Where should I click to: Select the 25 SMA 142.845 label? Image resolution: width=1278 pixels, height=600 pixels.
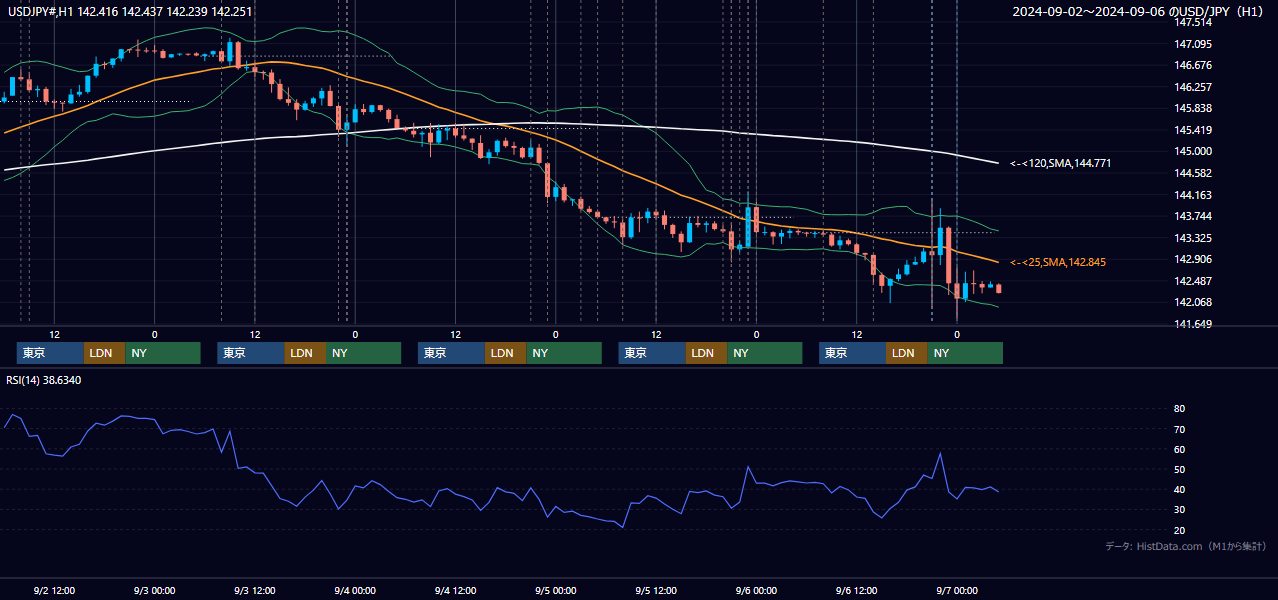[1060, 262]
